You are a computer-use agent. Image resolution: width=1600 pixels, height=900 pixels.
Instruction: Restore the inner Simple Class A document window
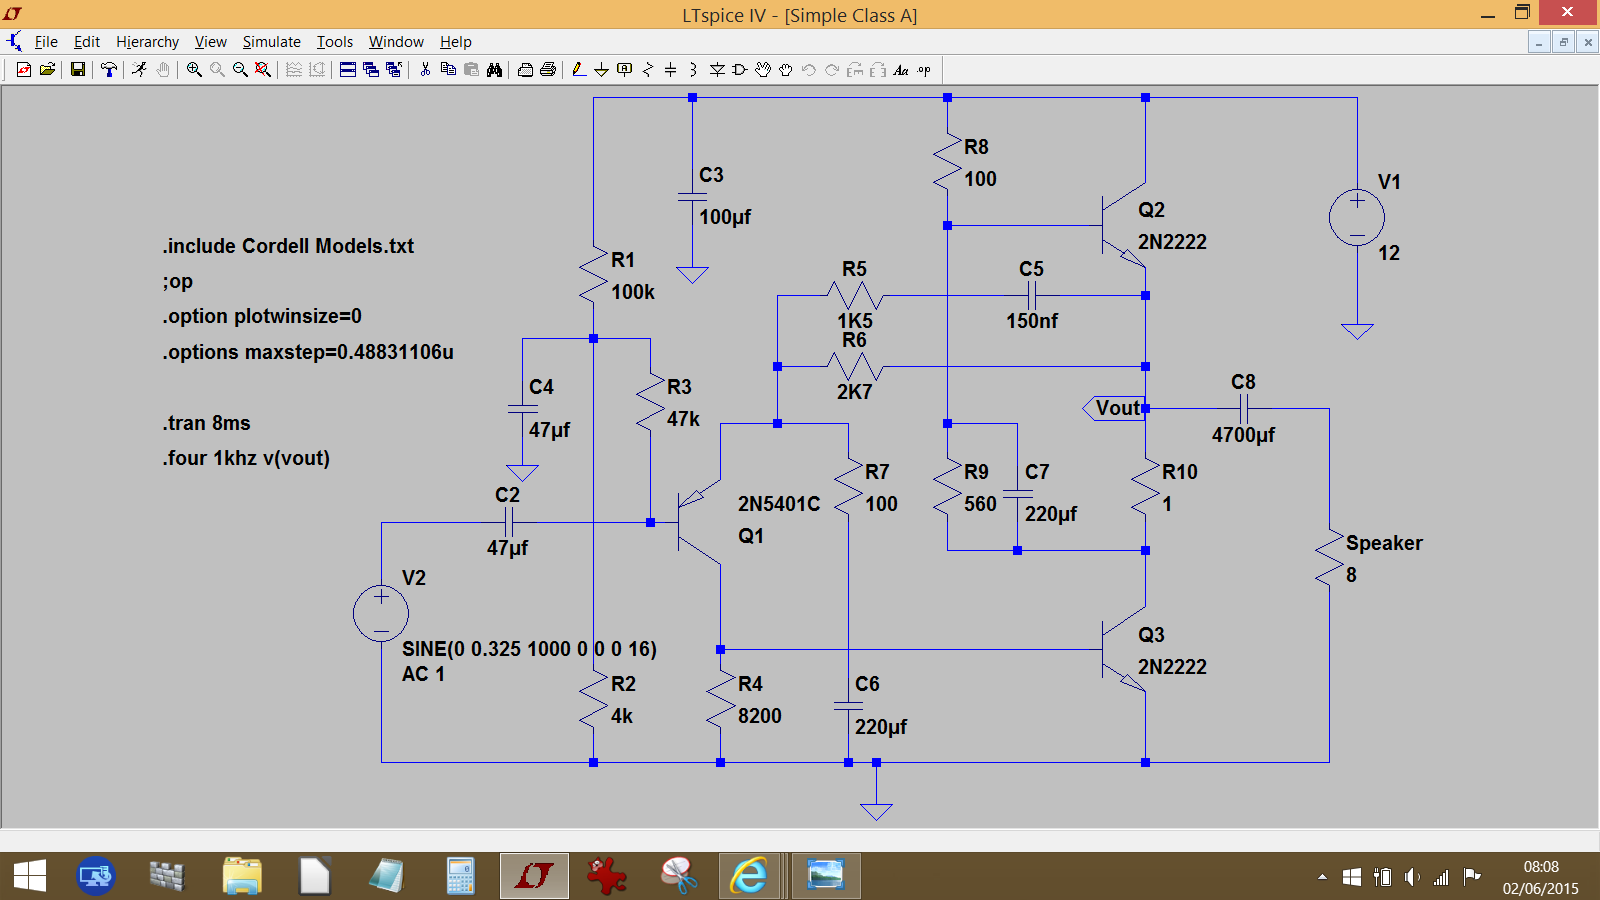click(x=1563, y=42)
